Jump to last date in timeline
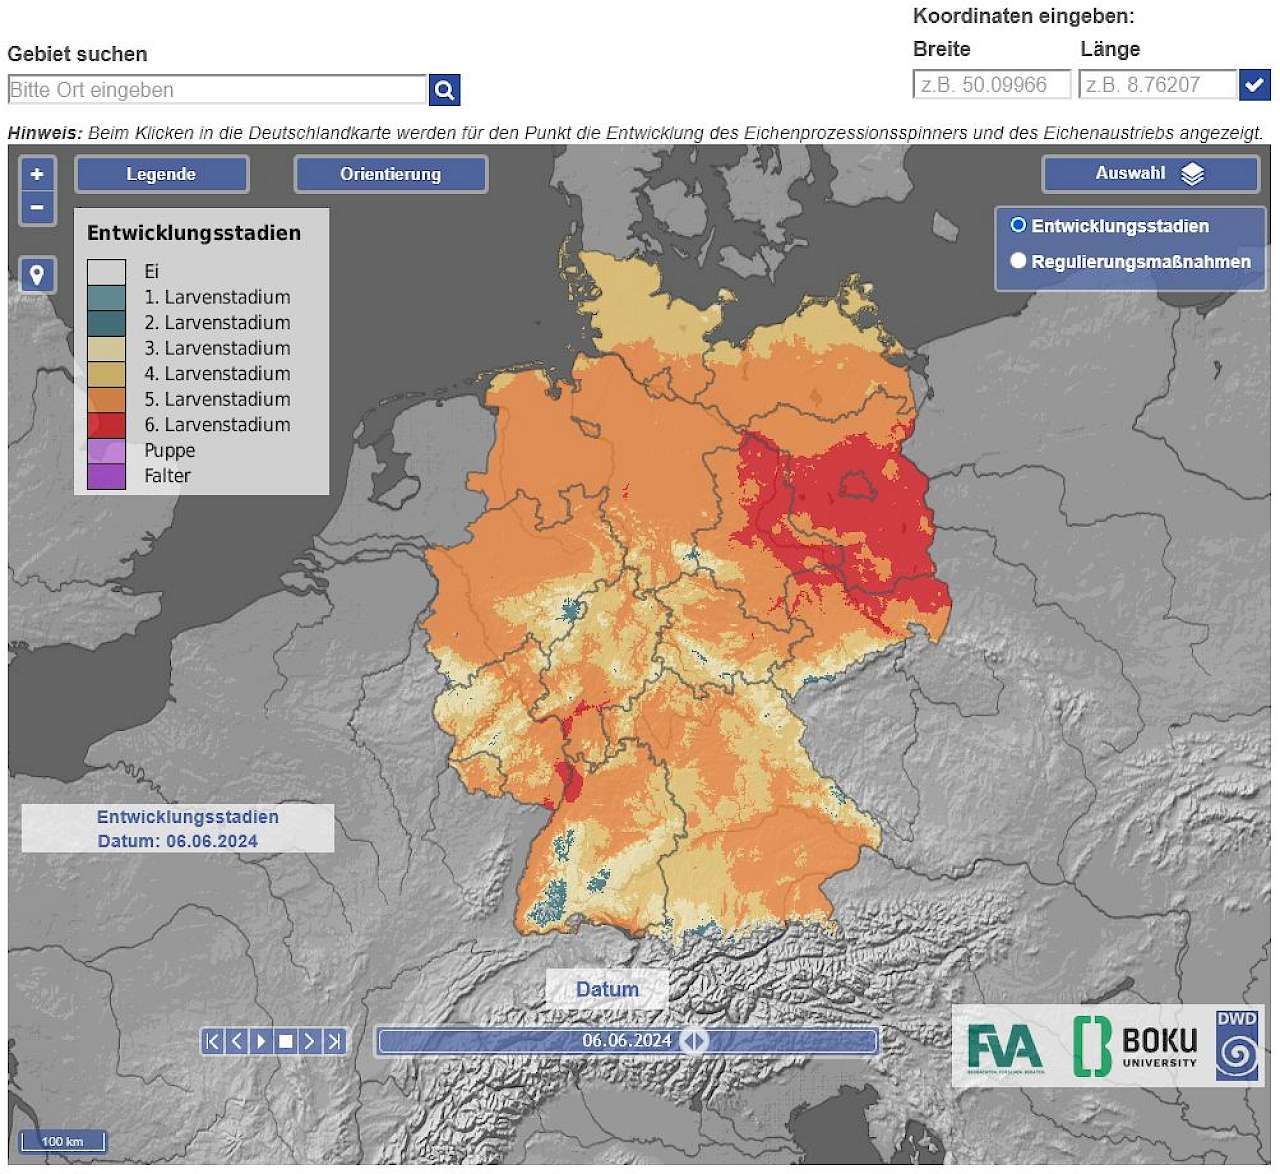The image size is (1280, 1174). pyautogui.click(x=334, y=1041)
